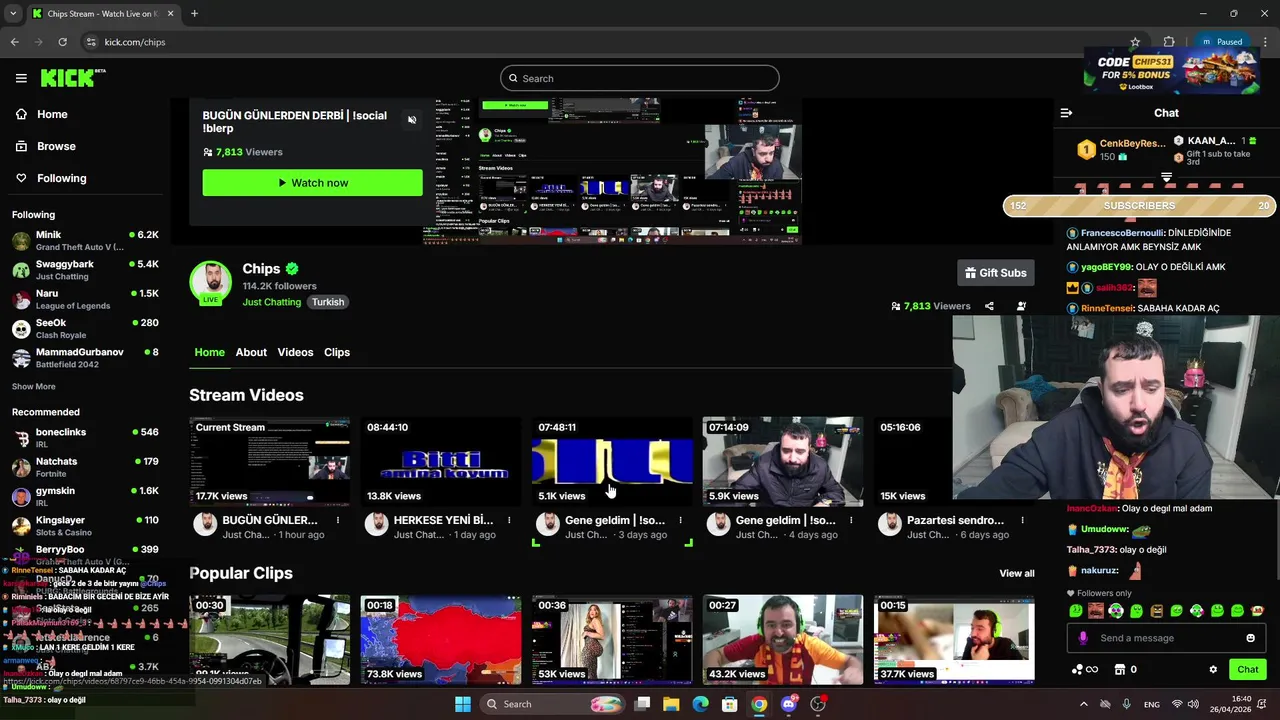The height and width of the screenshot is (720, 1280).
Task: Select the angry brown block emote
Action: [x=1157, y=610]
